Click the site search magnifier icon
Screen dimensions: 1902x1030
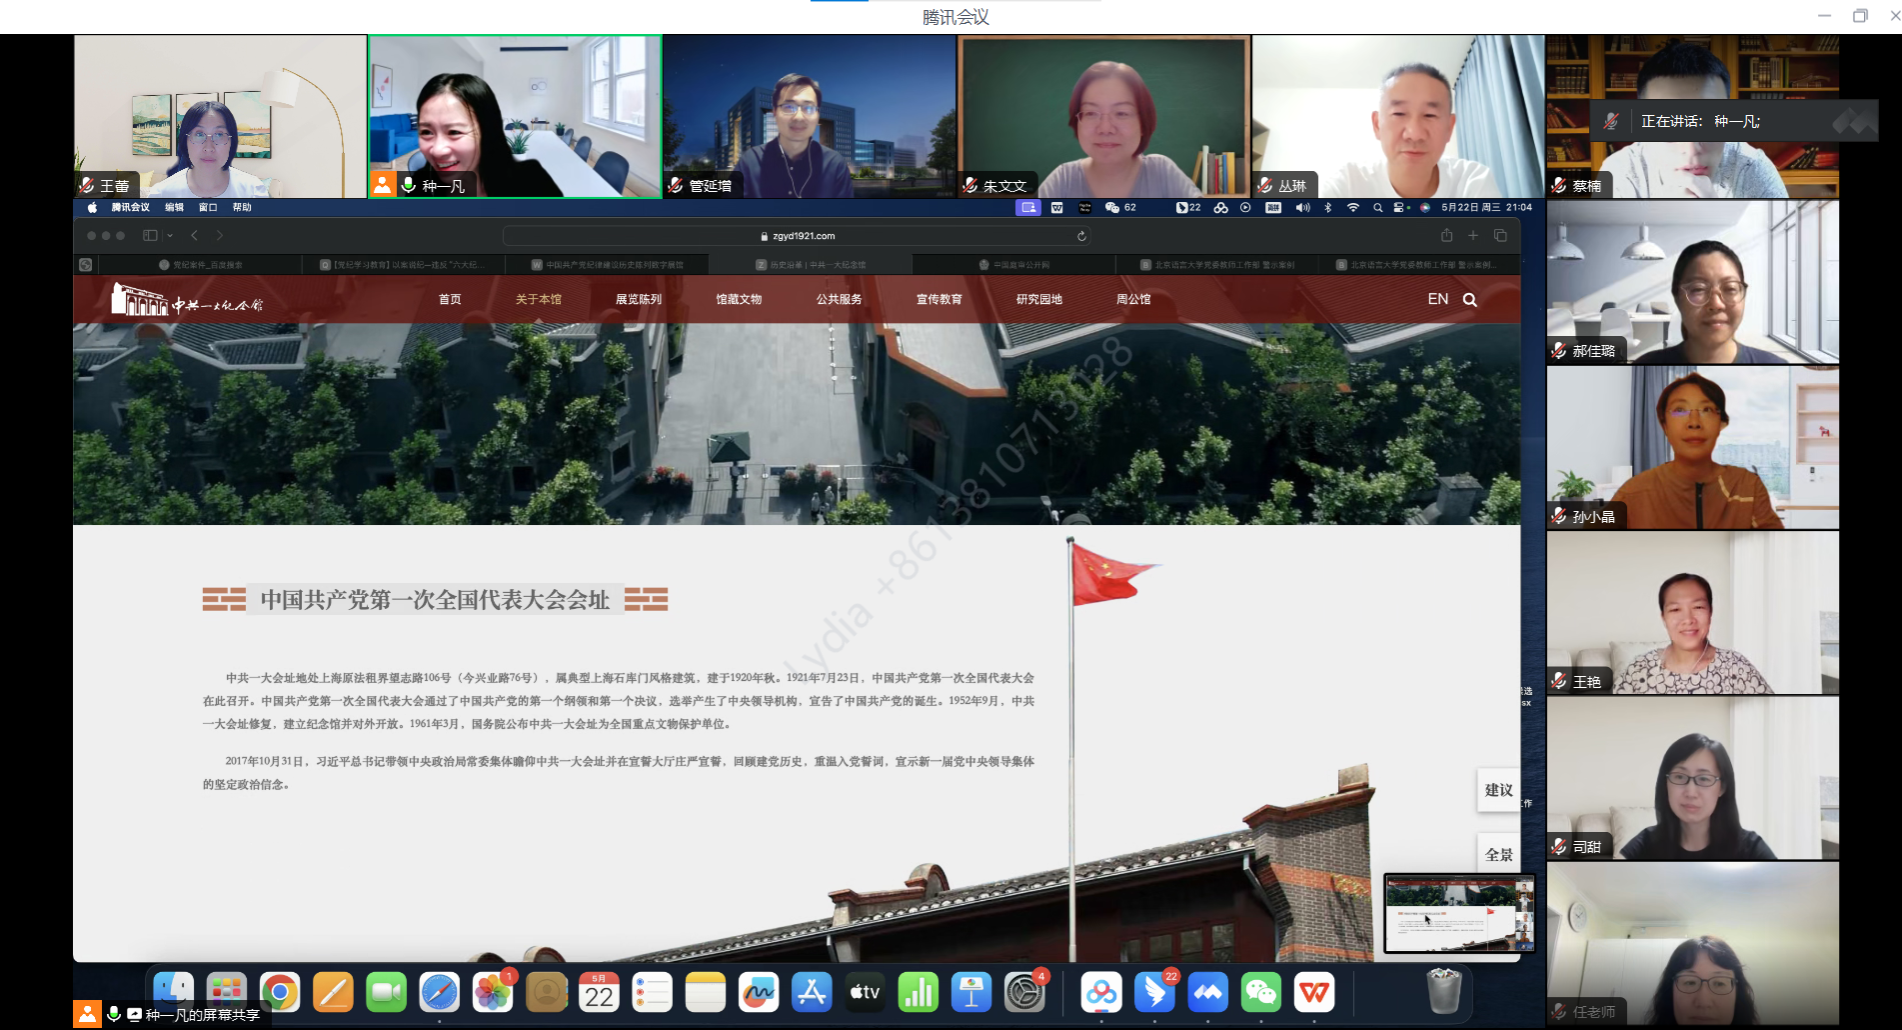1470,300
